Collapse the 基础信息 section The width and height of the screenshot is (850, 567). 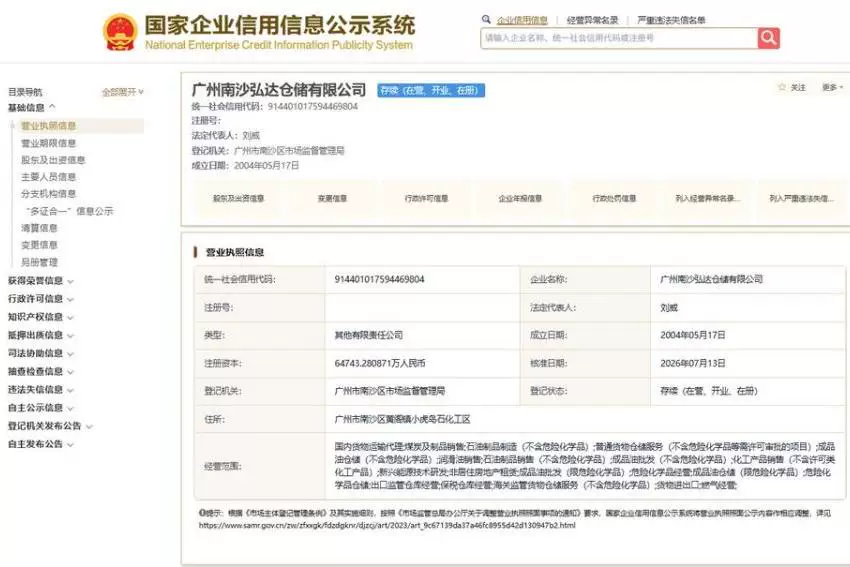pos(31,107)
